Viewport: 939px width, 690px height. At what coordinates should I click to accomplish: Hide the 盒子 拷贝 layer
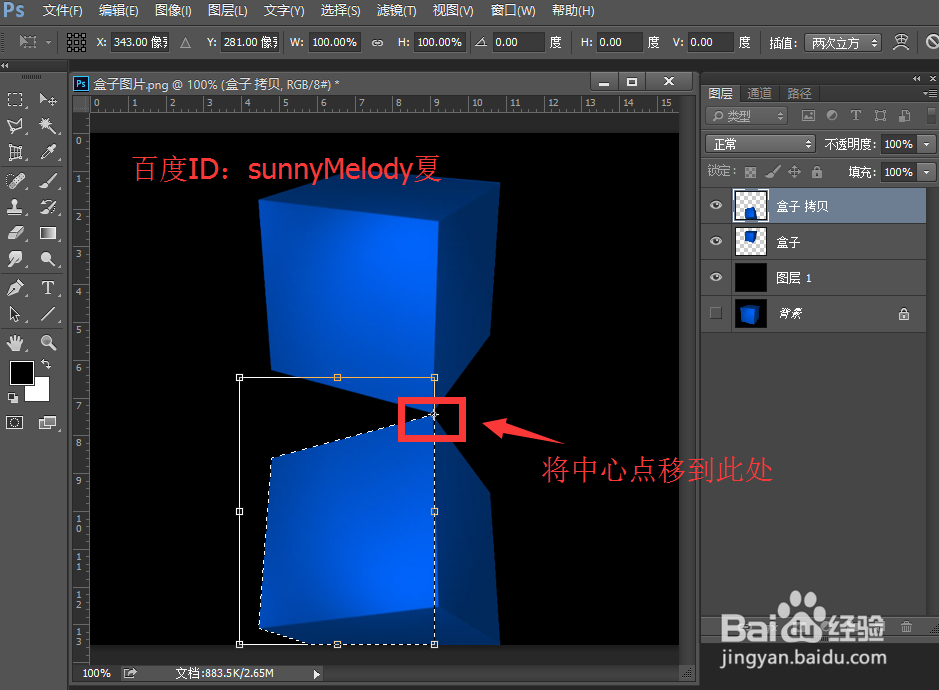[x=716, y=205]
